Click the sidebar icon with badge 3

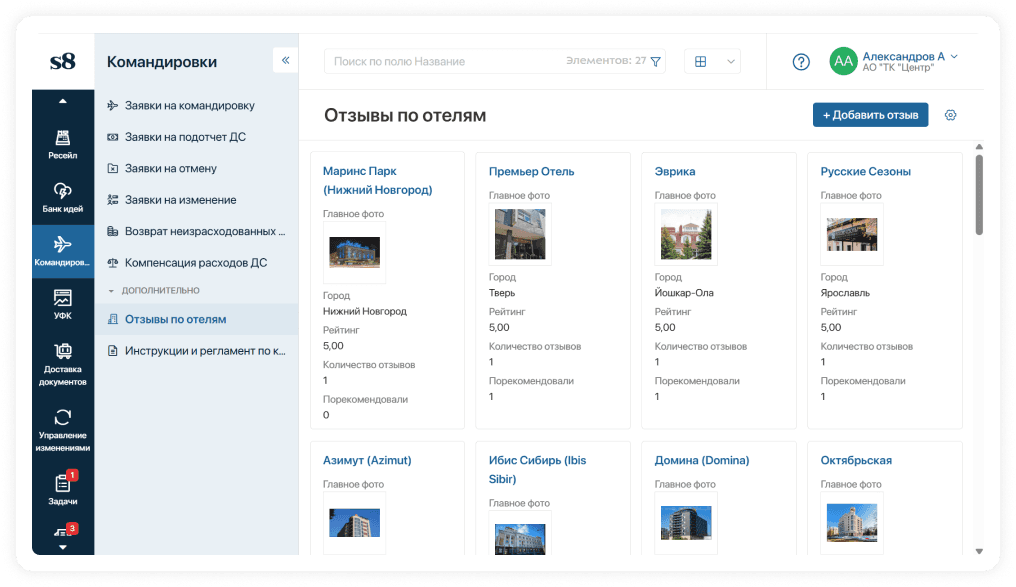tap(63, 531)
